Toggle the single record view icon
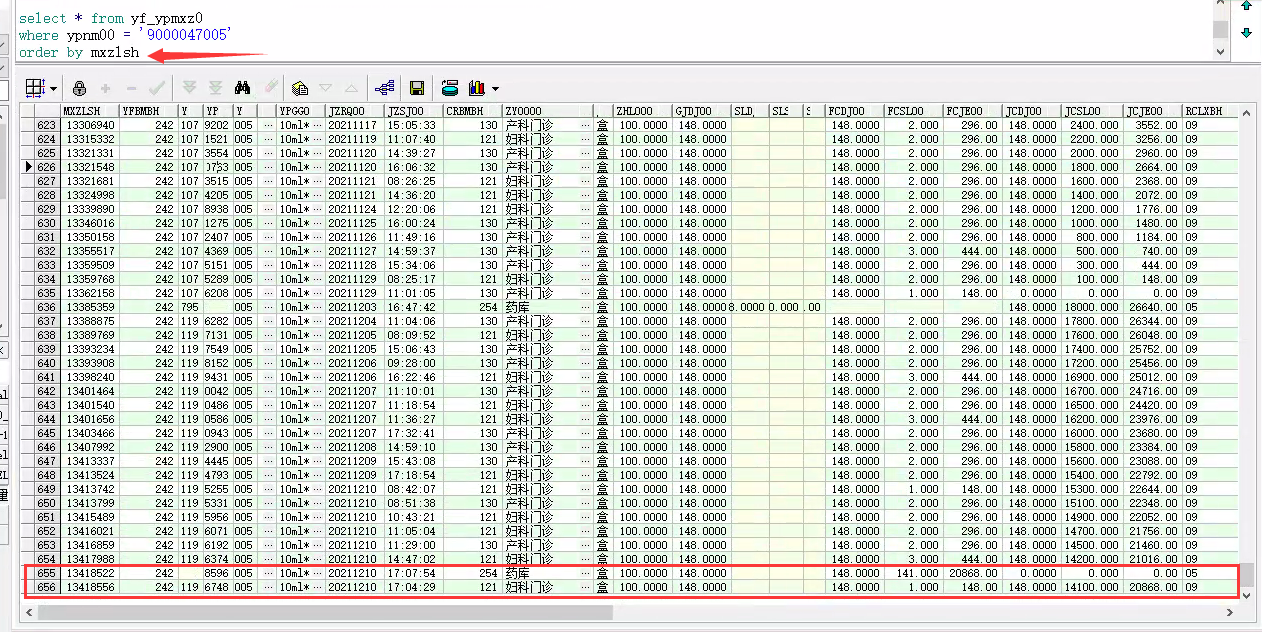 (300, 88)
